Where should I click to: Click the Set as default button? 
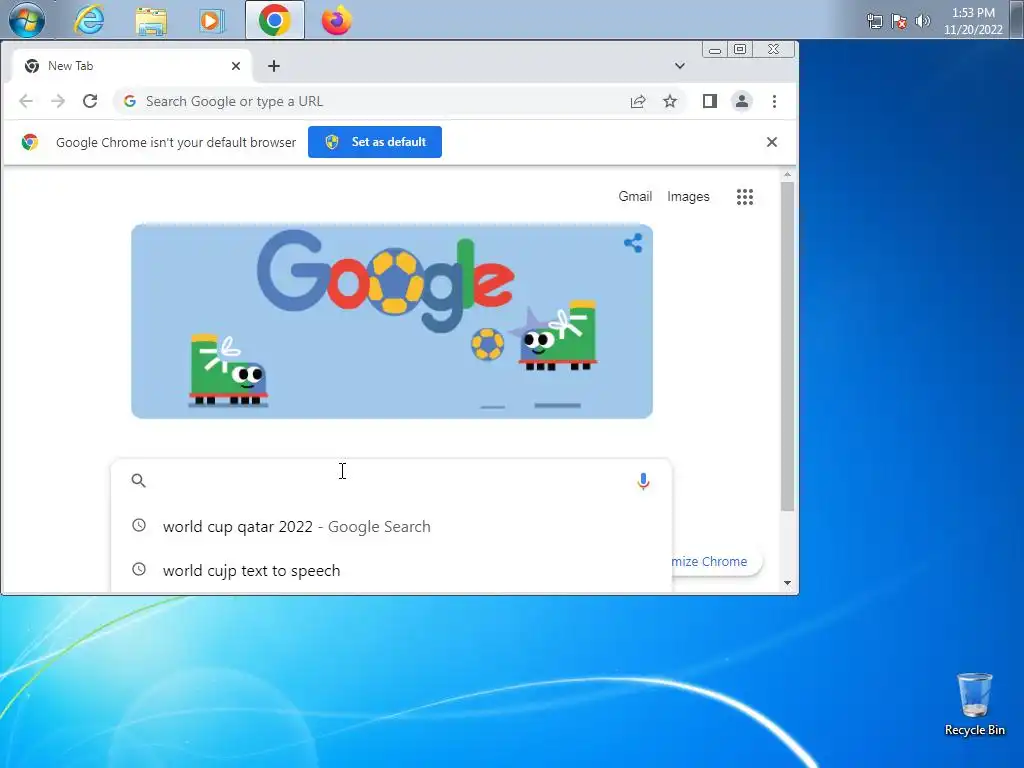coord(375,142)
